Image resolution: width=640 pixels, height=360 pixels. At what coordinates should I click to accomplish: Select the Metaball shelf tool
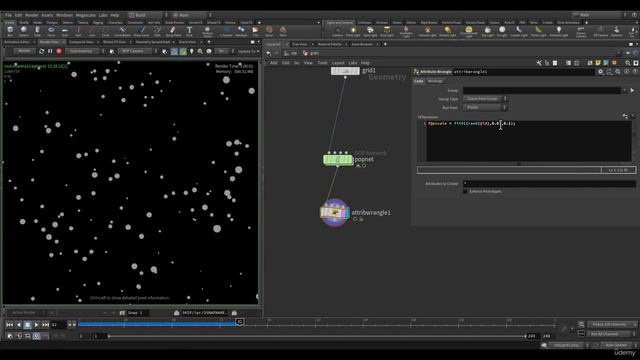coord(241,31)
